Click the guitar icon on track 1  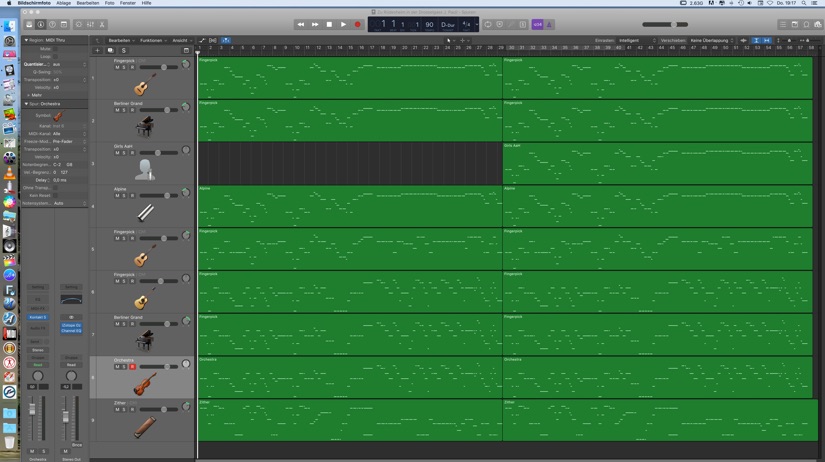click(144, 84)
